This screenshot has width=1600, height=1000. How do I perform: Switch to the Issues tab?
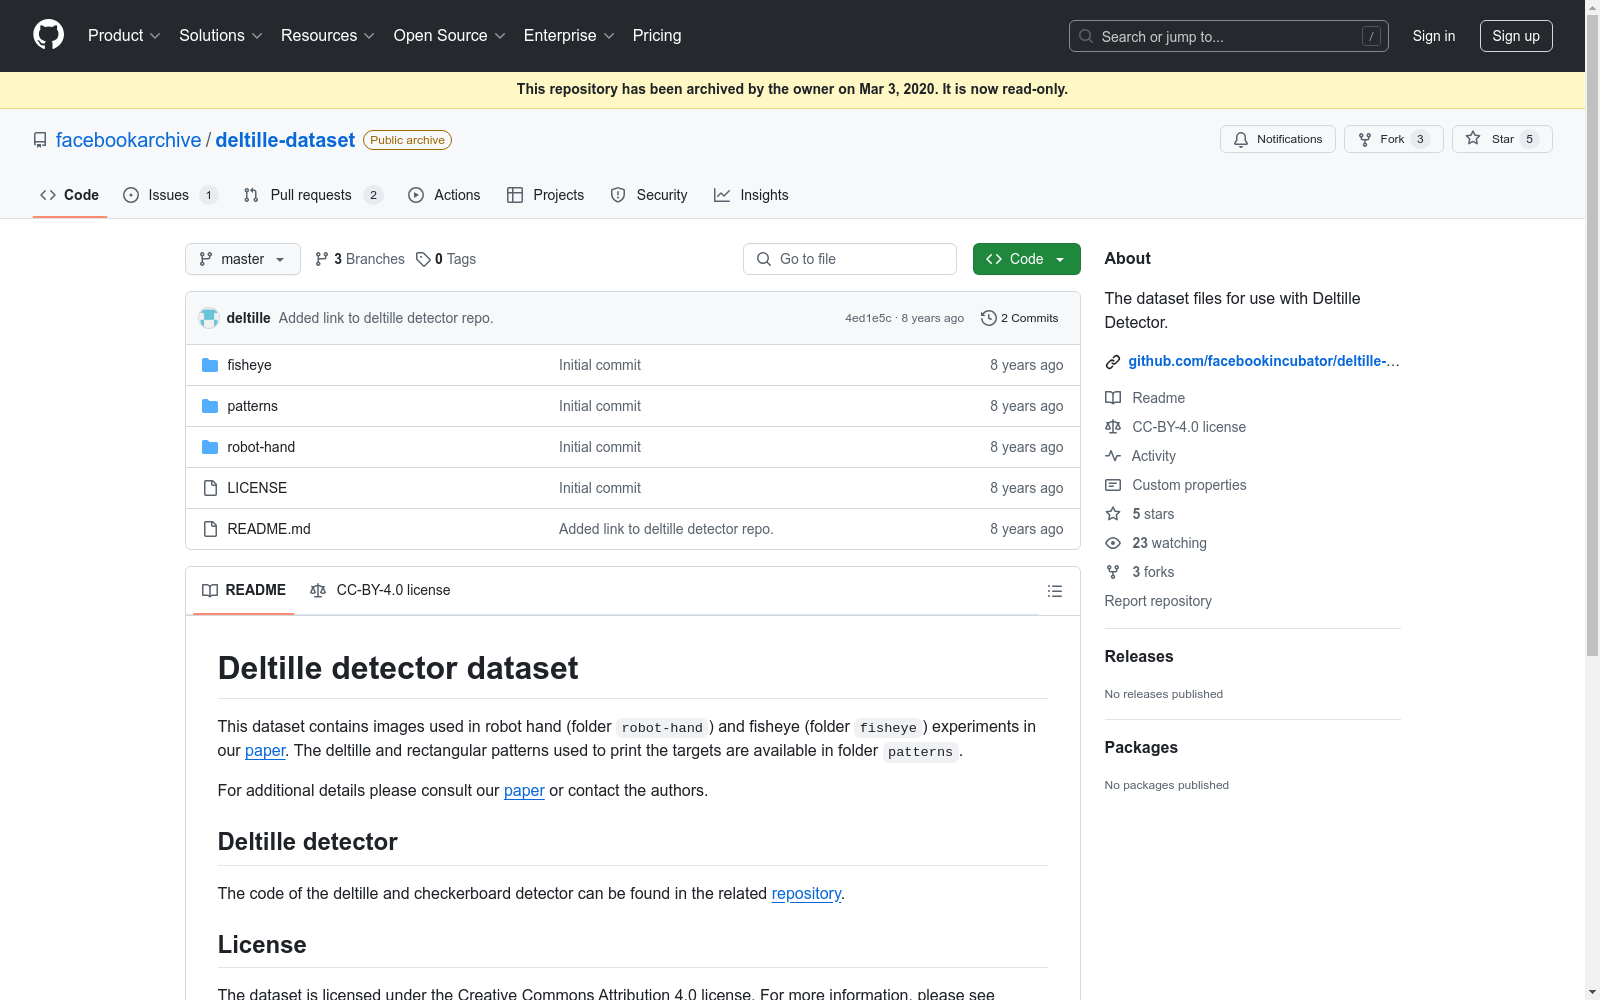click(170, 195)
